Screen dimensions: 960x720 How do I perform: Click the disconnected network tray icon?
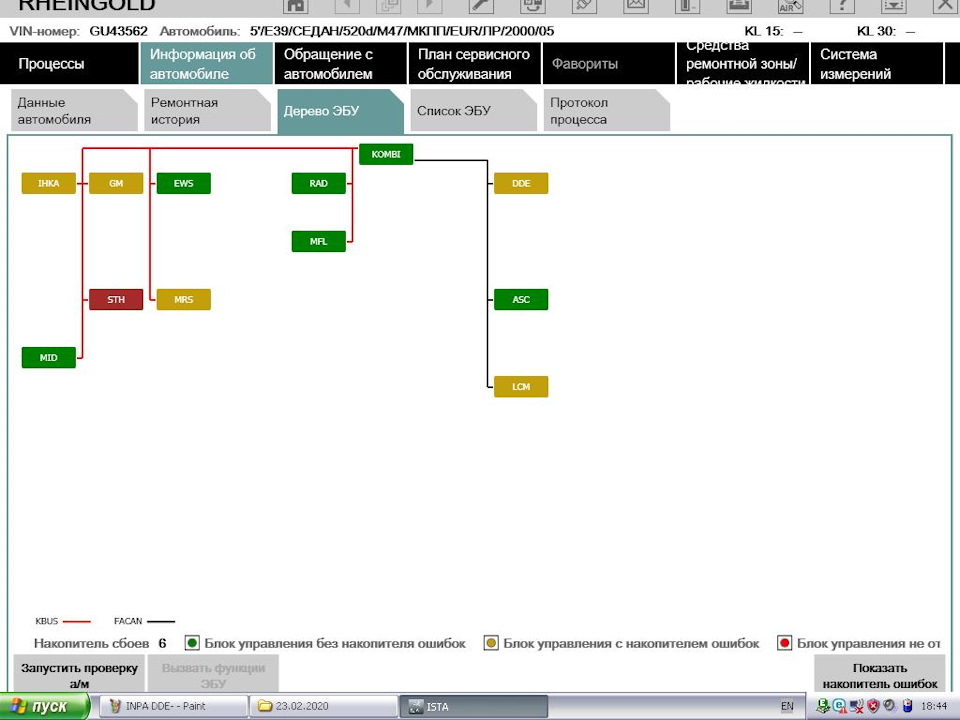point(856,706)
